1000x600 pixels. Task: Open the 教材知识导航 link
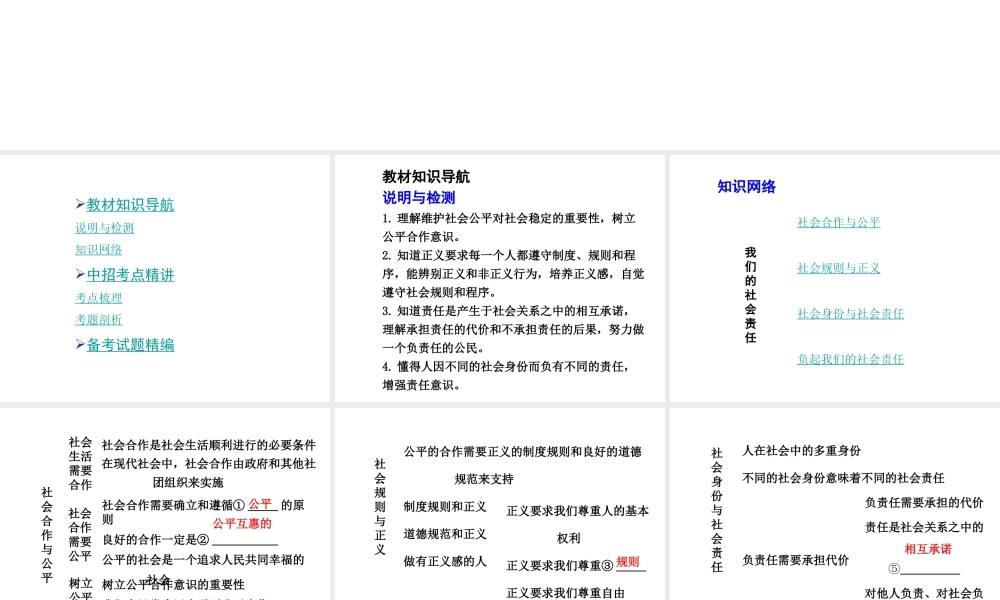(x=130, y=205)
